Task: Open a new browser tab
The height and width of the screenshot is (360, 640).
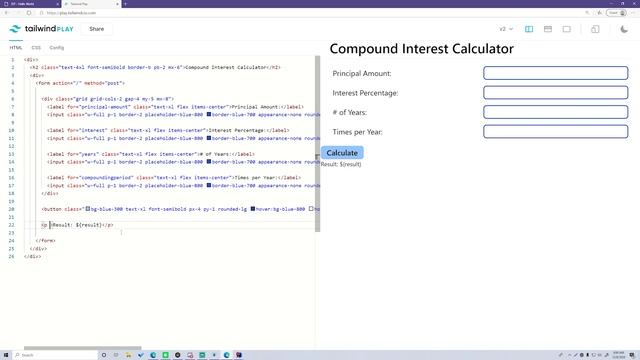Action: [x=125, y=4]
